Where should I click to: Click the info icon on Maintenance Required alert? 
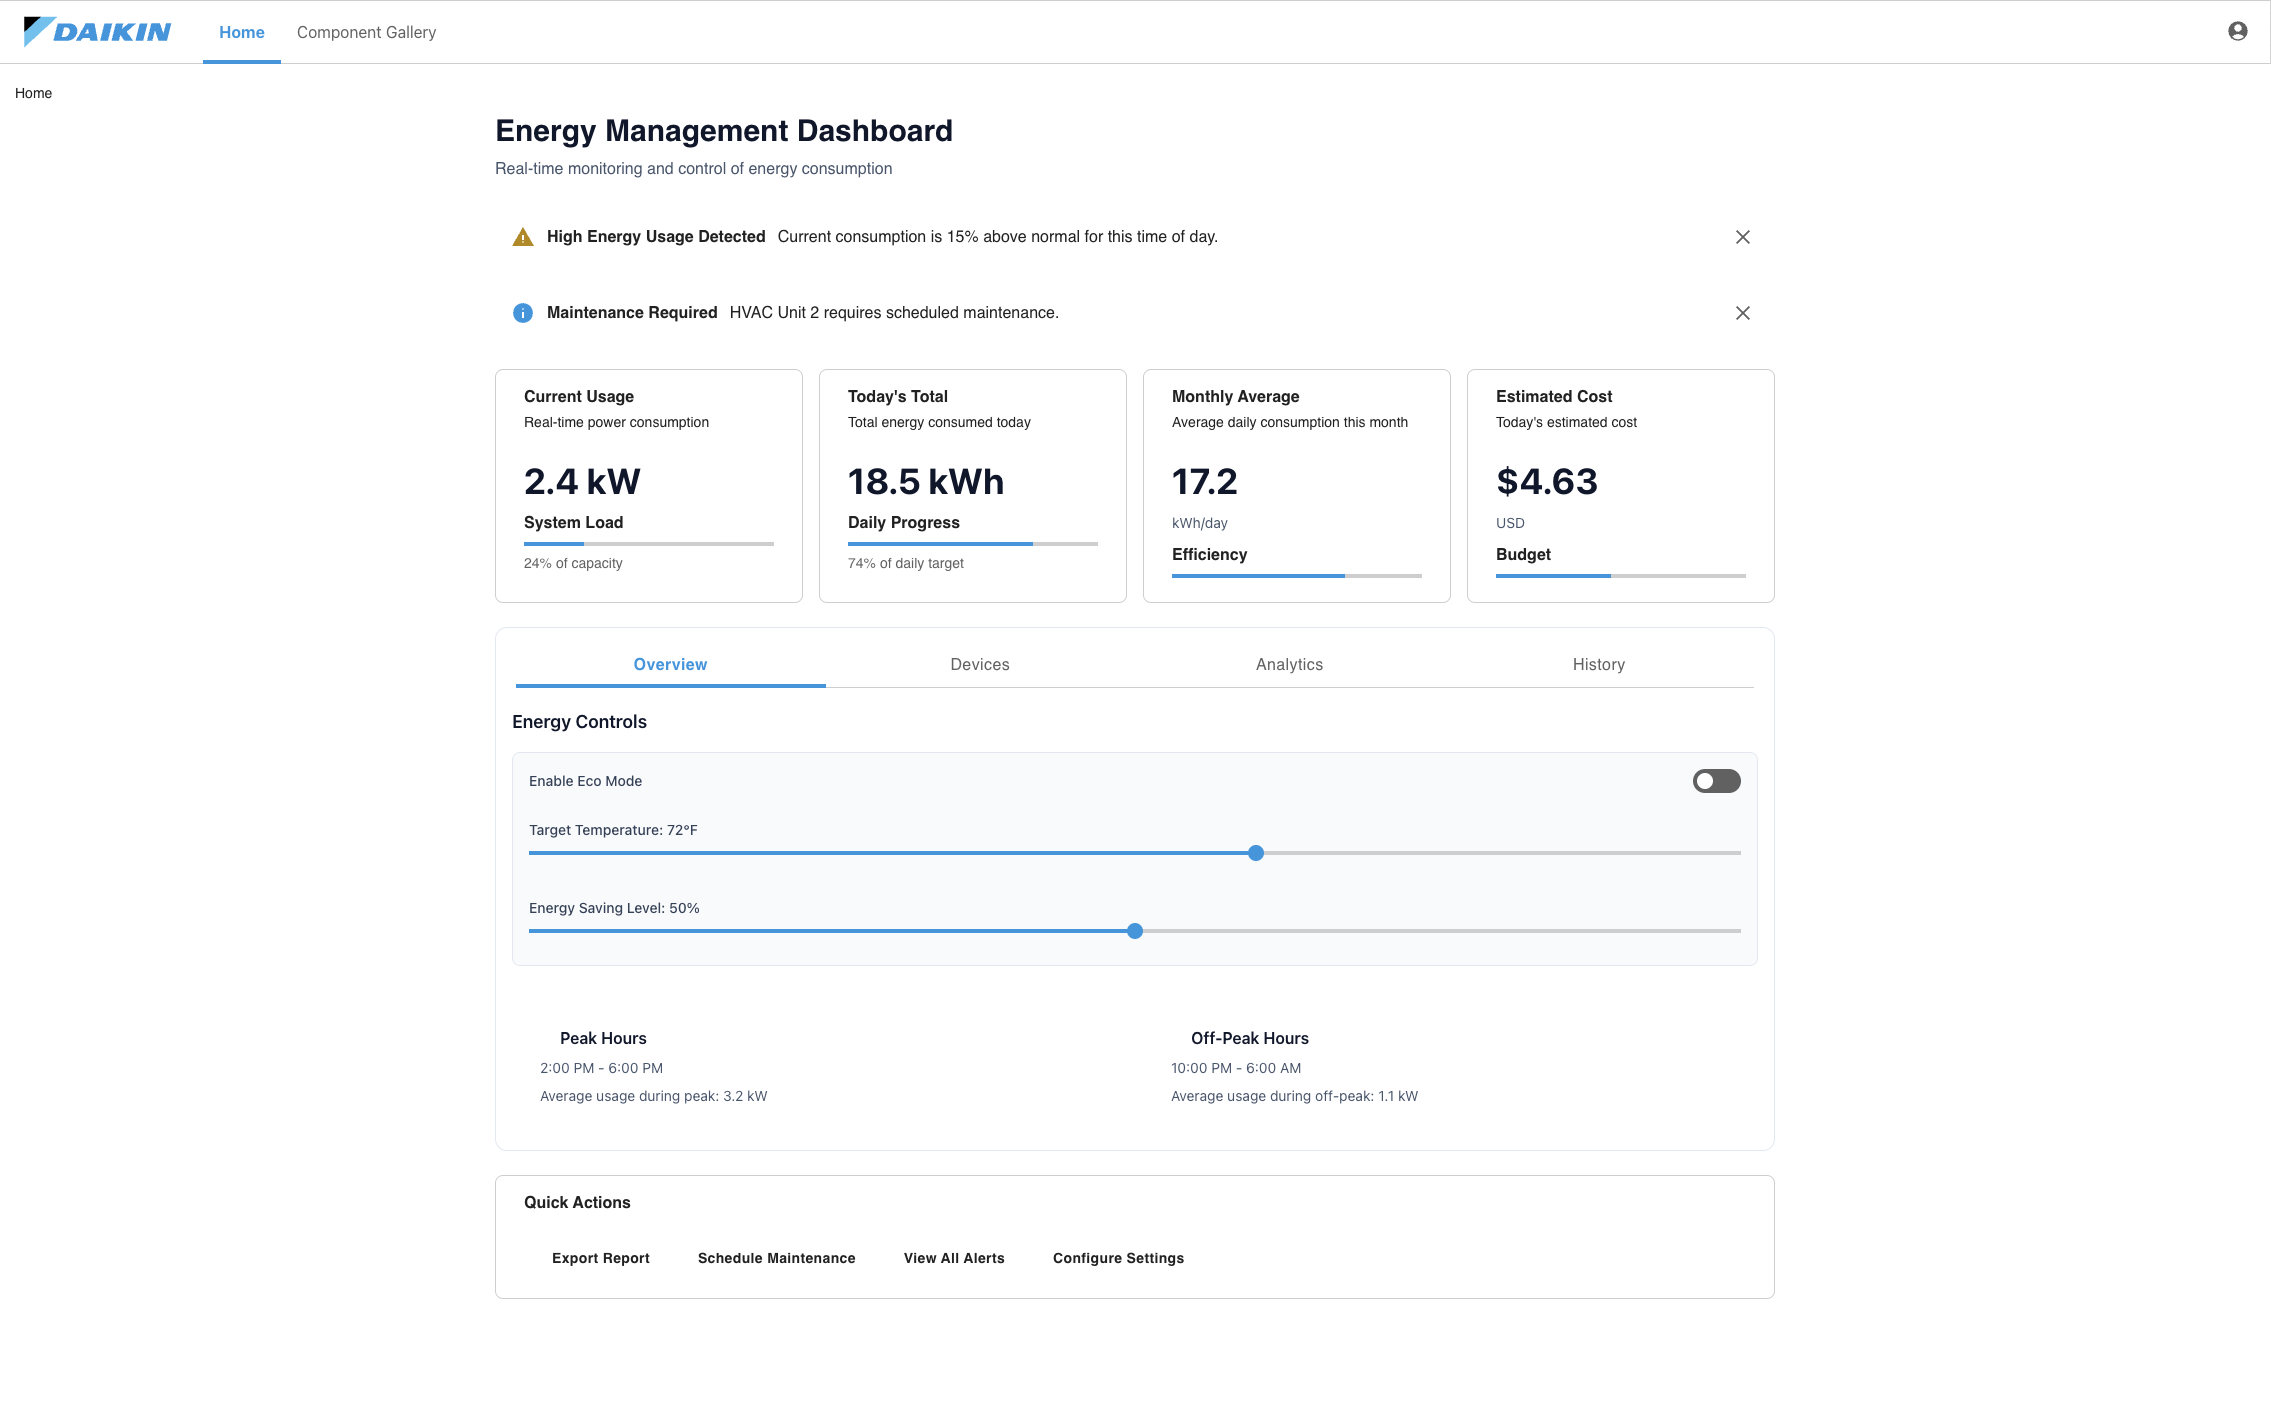[x=523, y=312]
